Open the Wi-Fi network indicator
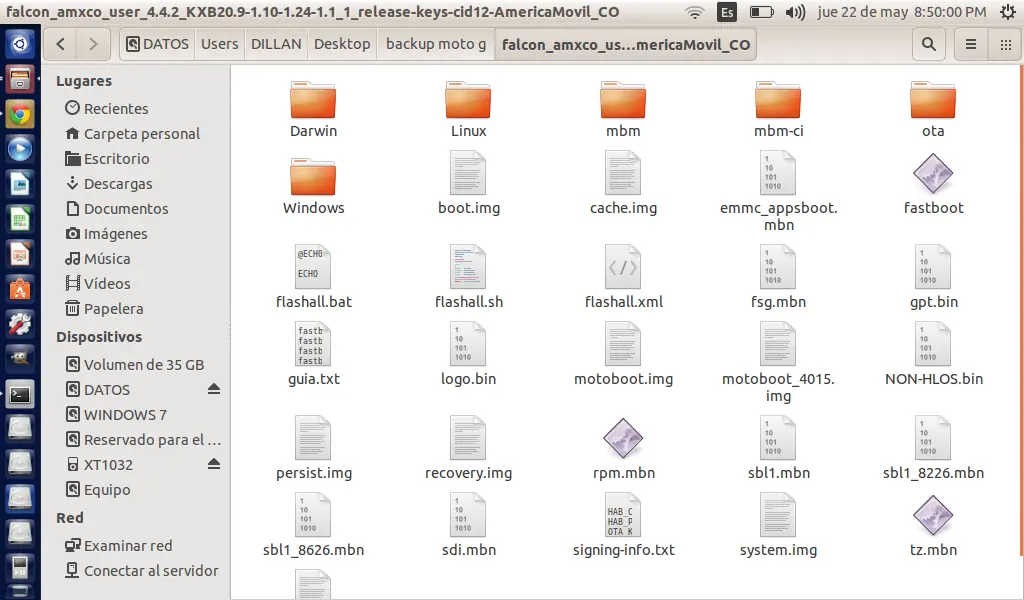The height and width of the screenshot is (600, 1024). point(695,12)
